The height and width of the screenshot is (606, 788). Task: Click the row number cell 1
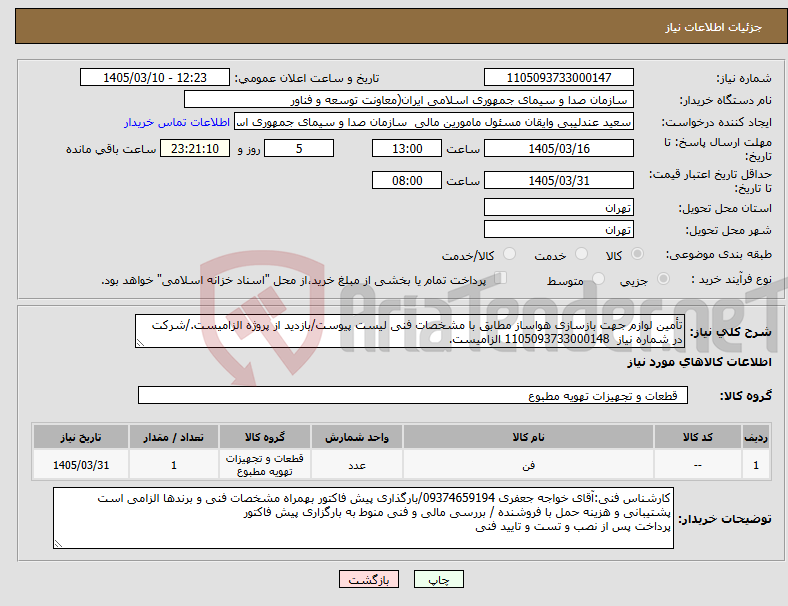[755, 465]
